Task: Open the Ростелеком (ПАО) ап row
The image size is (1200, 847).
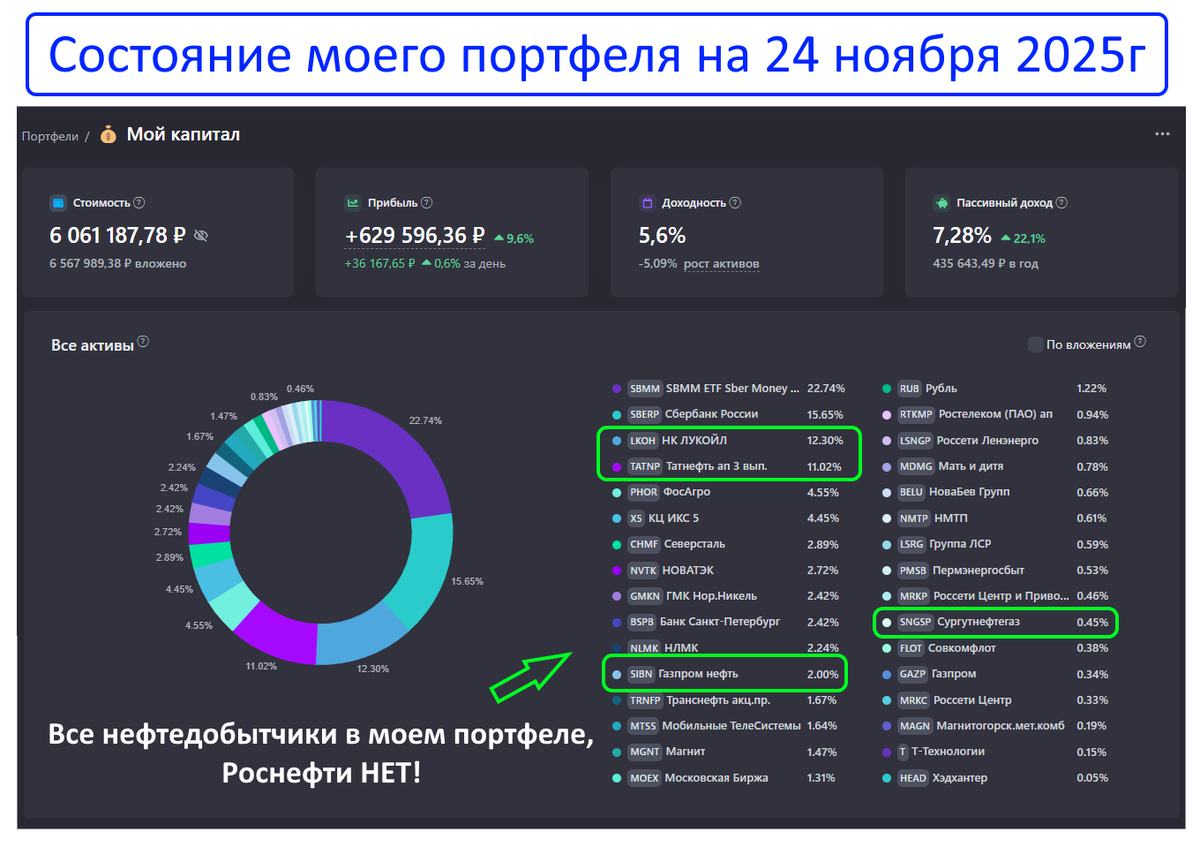Action: tap(995, 414)
